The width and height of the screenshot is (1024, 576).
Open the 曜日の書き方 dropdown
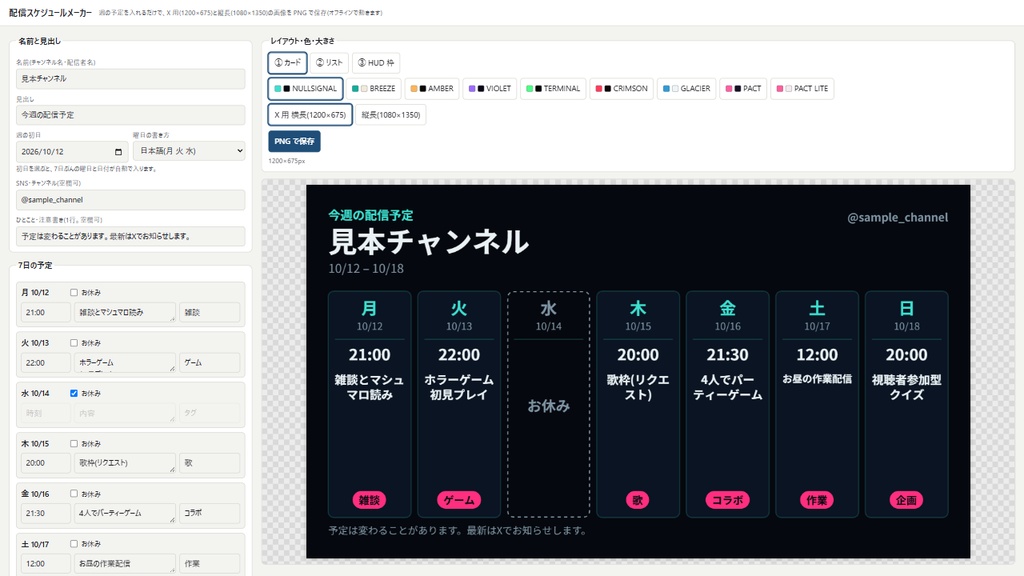(x=189, y=151)
